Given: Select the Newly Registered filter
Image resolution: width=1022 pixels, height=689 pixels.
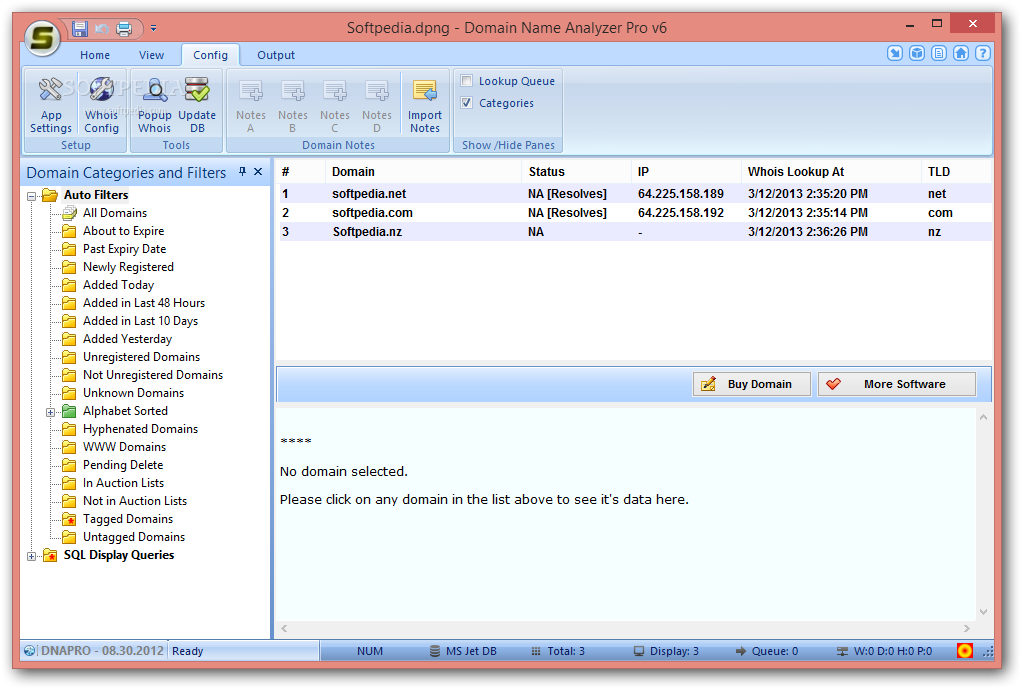Looking at the screenshot, I should click(x=128, y=267).
